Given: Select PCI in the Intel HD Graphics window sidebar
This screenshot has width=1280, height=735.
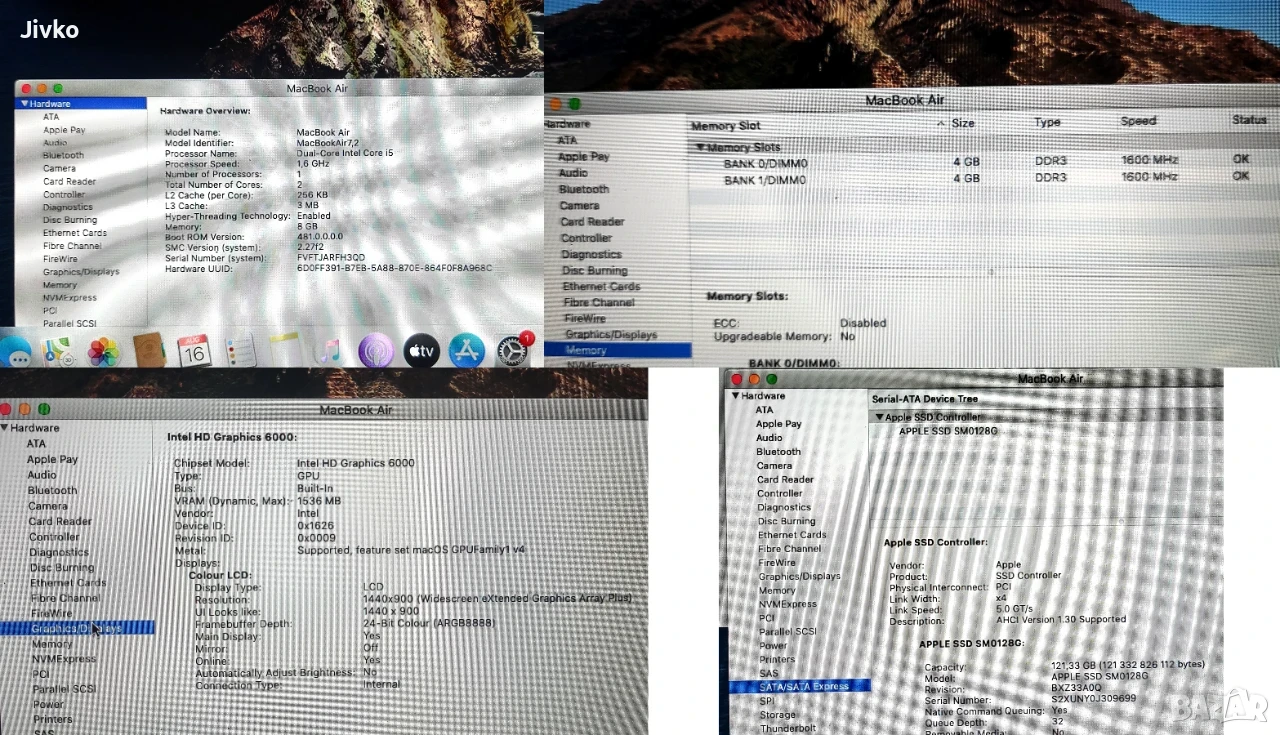Looking at the screenshot, I should click(x=41, y=675).
